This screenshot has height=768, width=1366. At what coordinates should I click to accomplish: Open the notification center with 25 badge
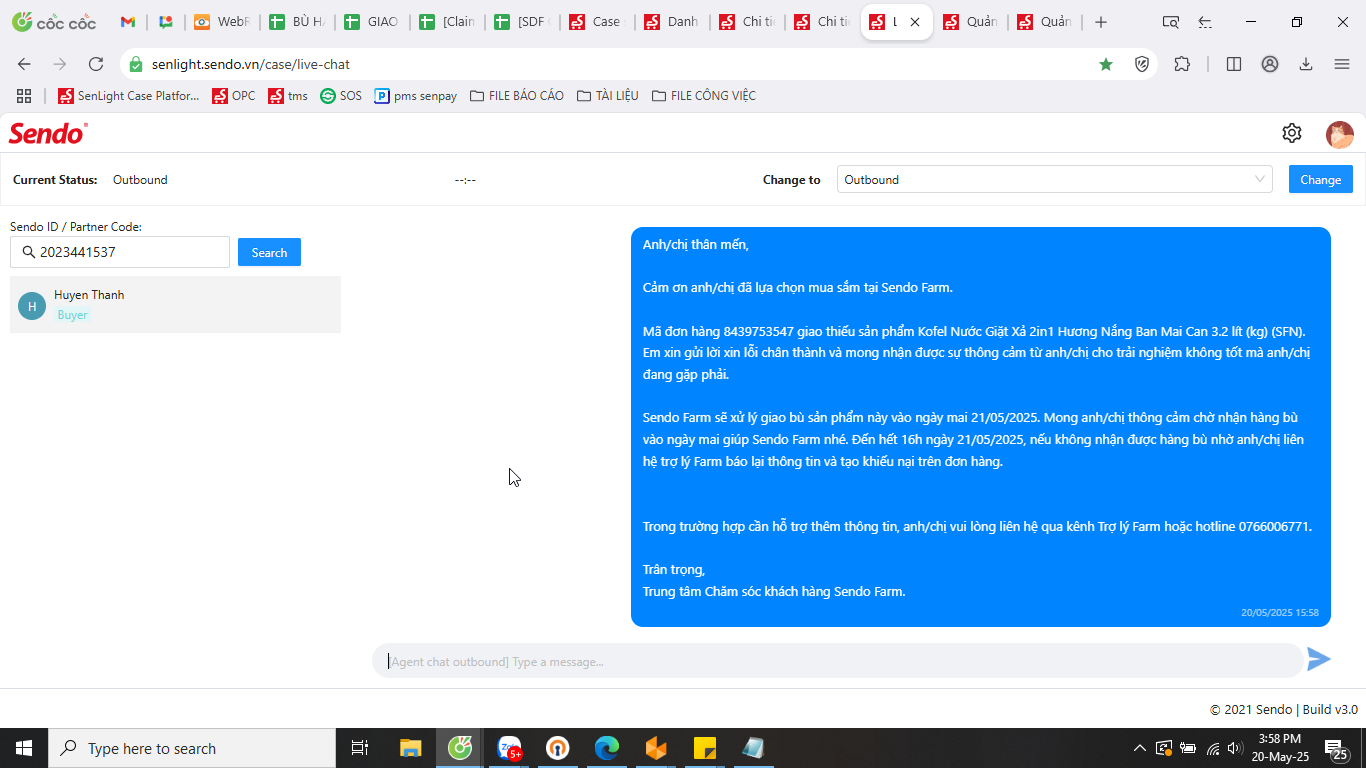point(1336,748)
